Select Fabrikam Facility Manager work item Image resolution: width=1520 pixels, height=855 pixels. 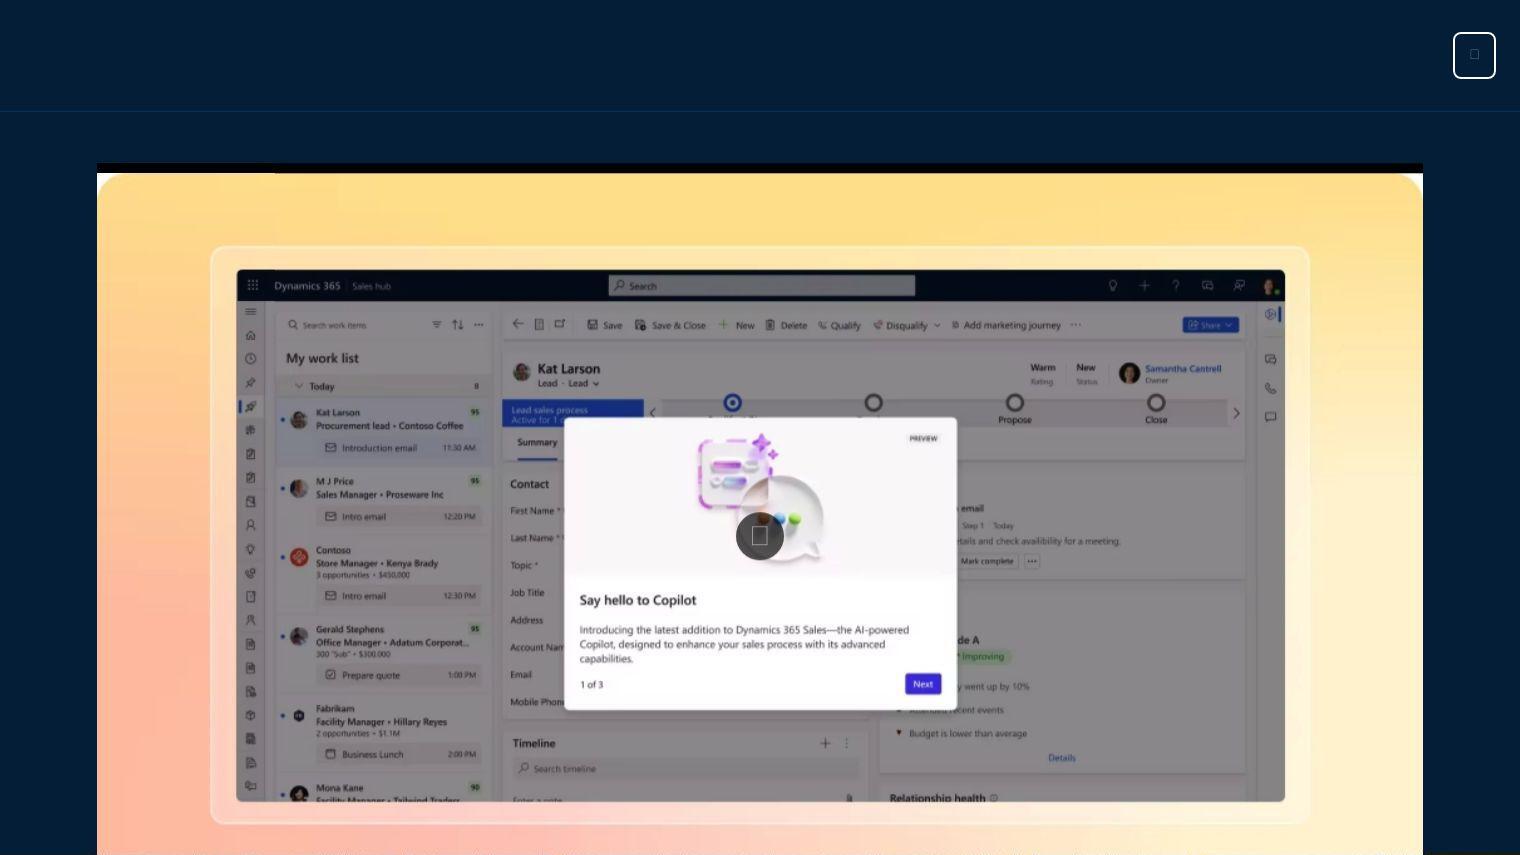[384, 734]
